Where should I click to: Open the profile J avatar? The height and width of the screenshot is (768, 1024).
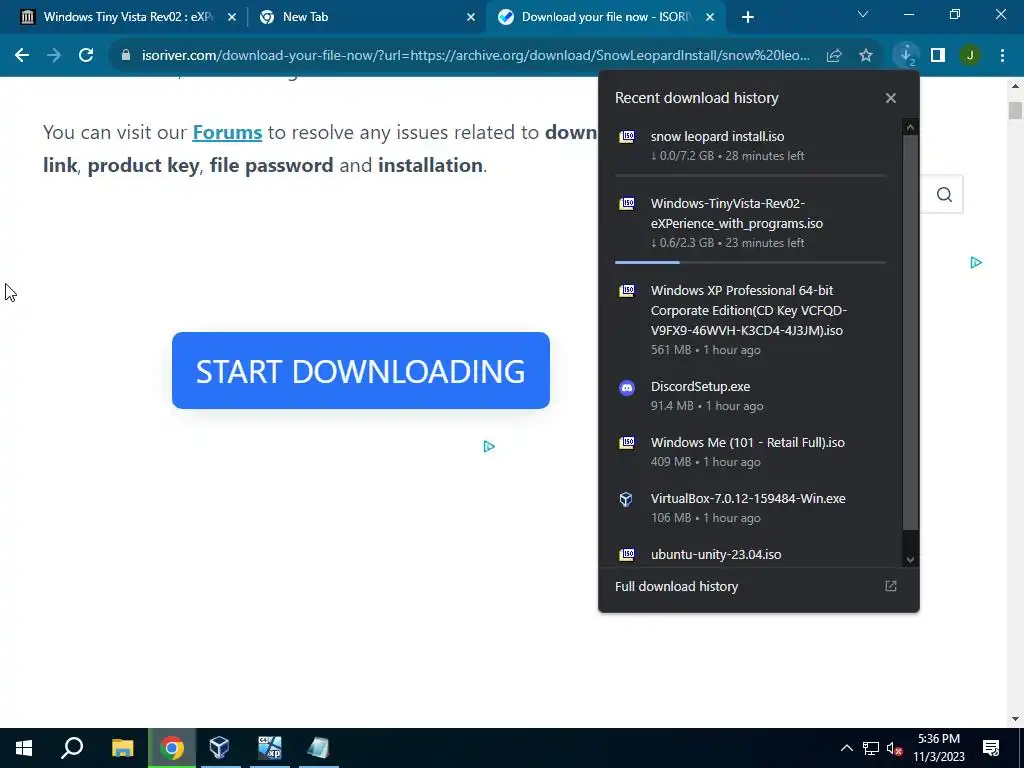[x=970, y=56]
